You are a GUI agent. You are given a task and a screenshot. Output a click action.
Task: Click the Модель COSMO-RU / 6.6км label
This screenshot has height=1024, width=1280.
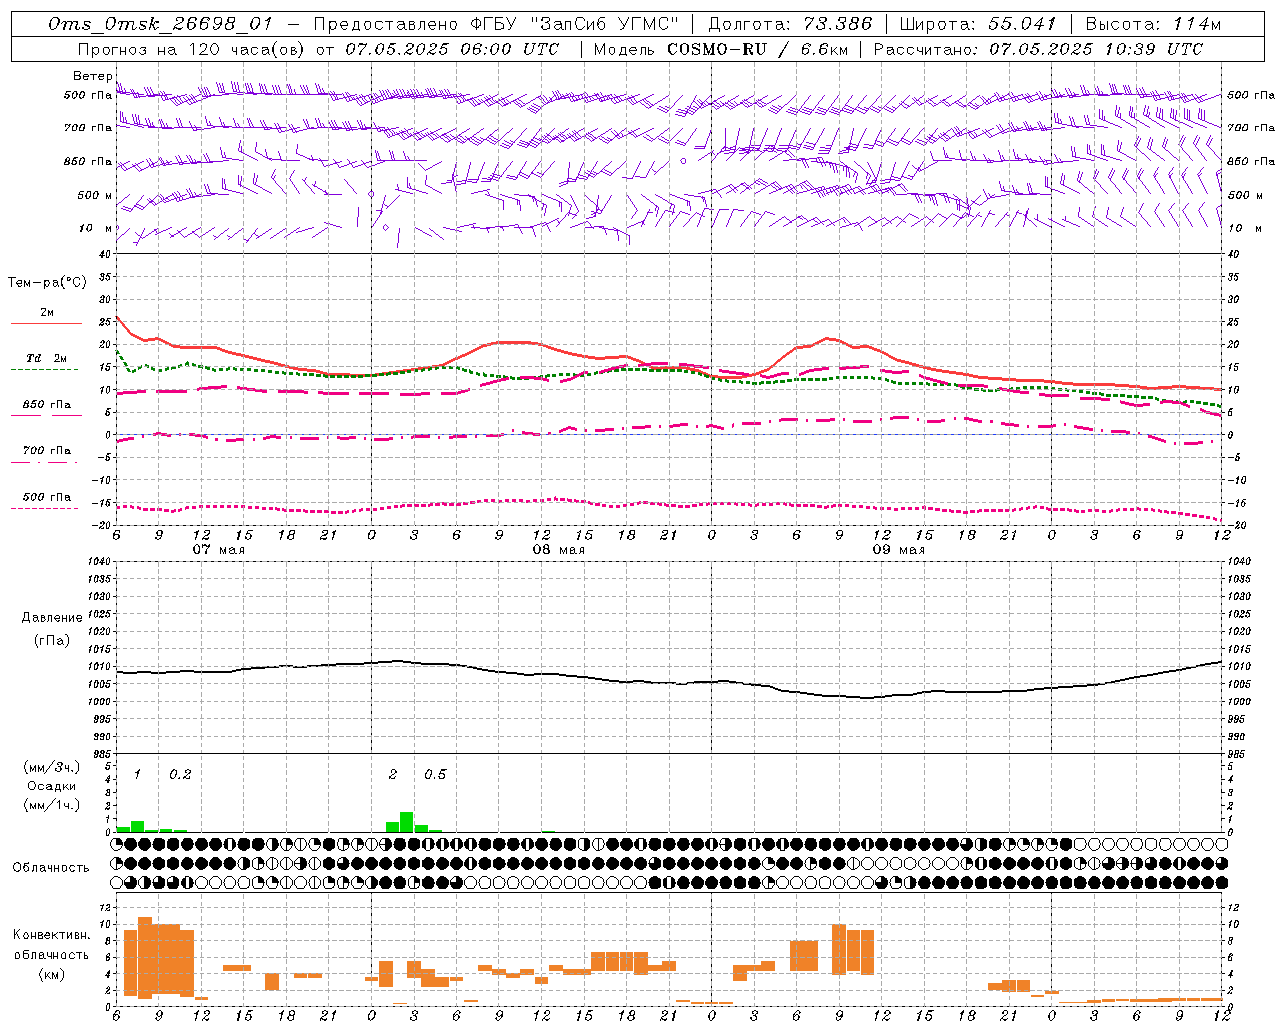coord(720,48)
